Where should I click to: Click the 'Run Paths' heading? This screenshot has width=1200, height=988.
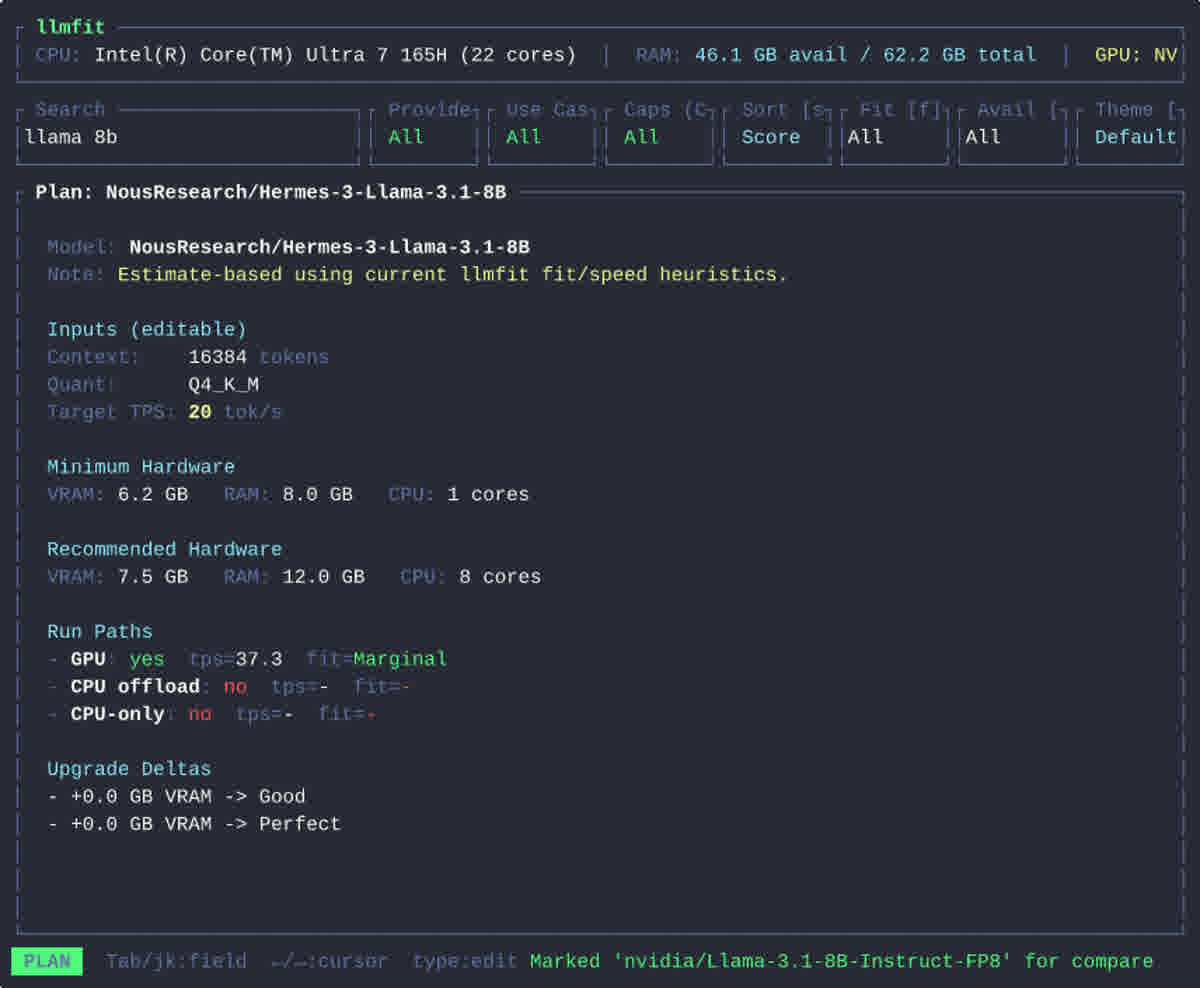100,632
